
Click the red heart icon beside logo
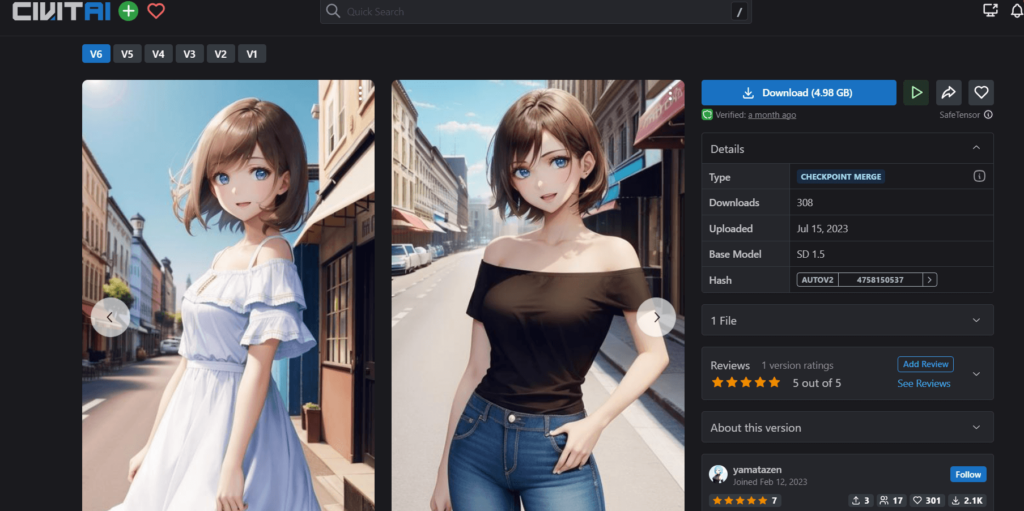click(155, 11)
